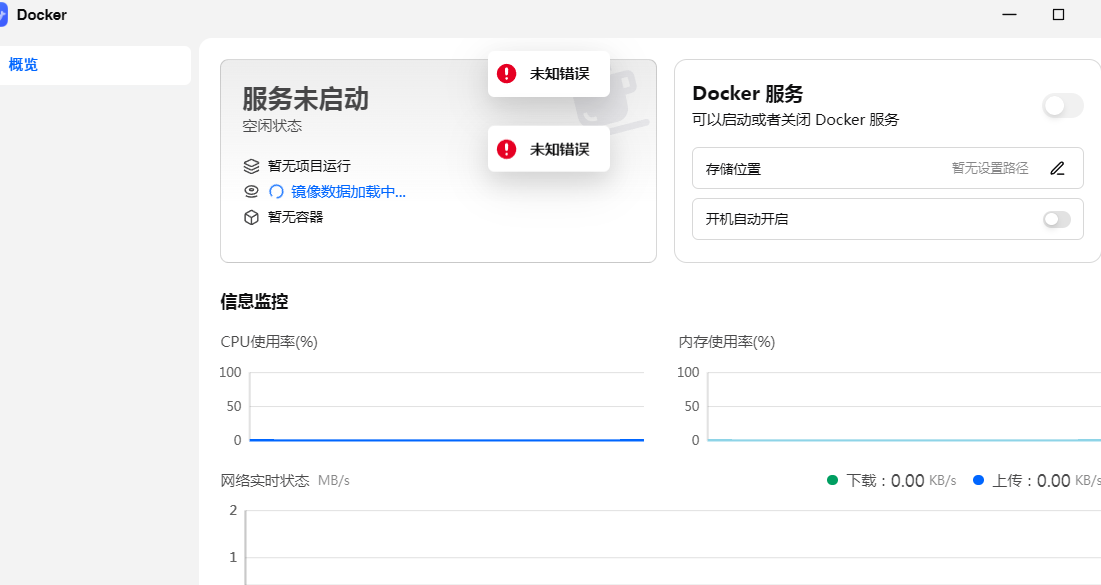Image resolution: width=1101 pixels, height=585 pixels.
Task: Click the layers icon beside 暂无项目运行
Action: tap(251, 166)
